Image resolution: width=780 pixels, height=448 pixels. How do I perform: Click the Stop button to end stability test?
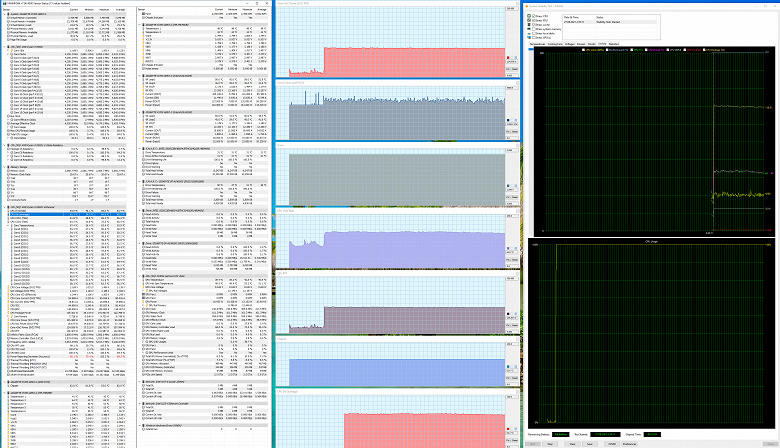[550, 444]
